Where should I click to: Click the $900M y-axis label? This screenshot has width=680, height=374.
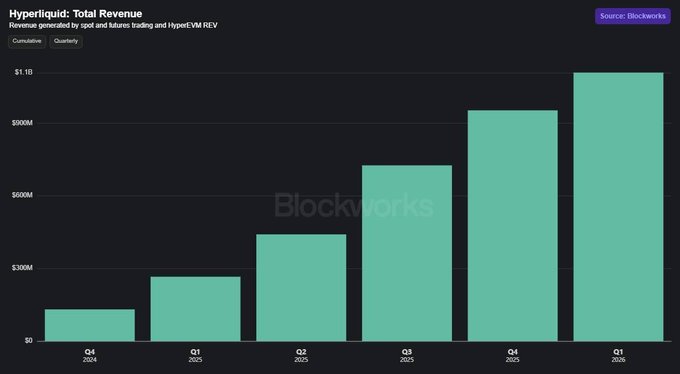coord(22,123)
